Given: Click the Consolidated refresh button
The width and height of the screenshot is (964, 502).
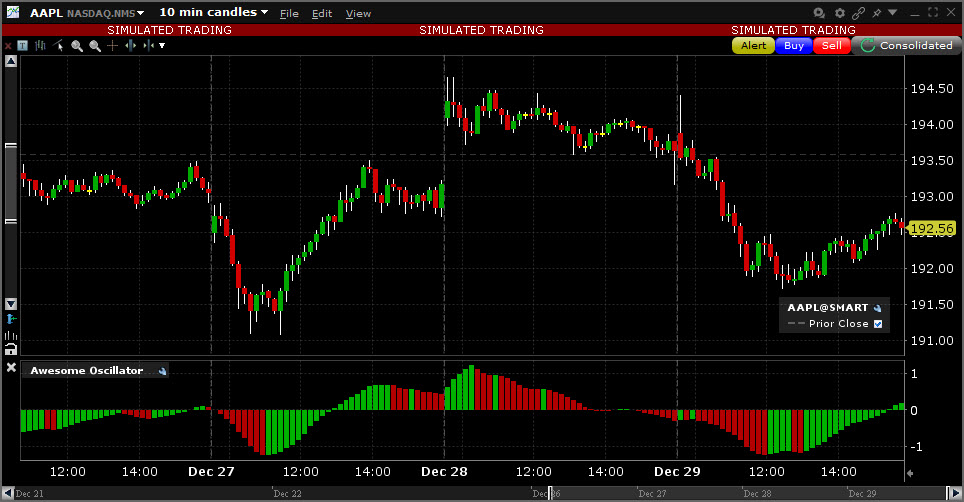Looking at the screenshot, I should pos(907,45).
